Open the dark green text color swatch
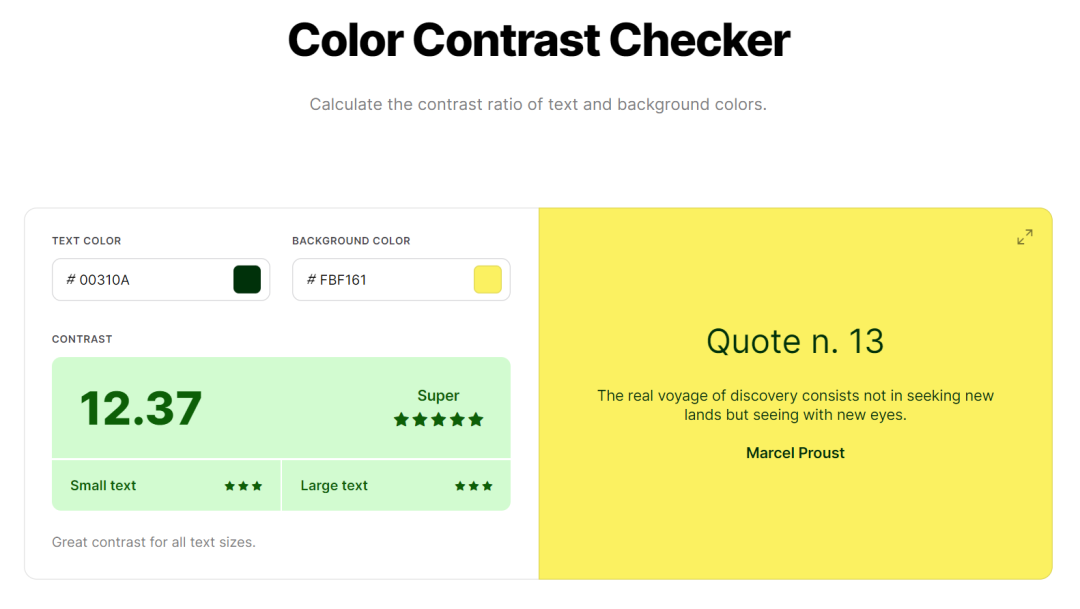 [247, 280]
